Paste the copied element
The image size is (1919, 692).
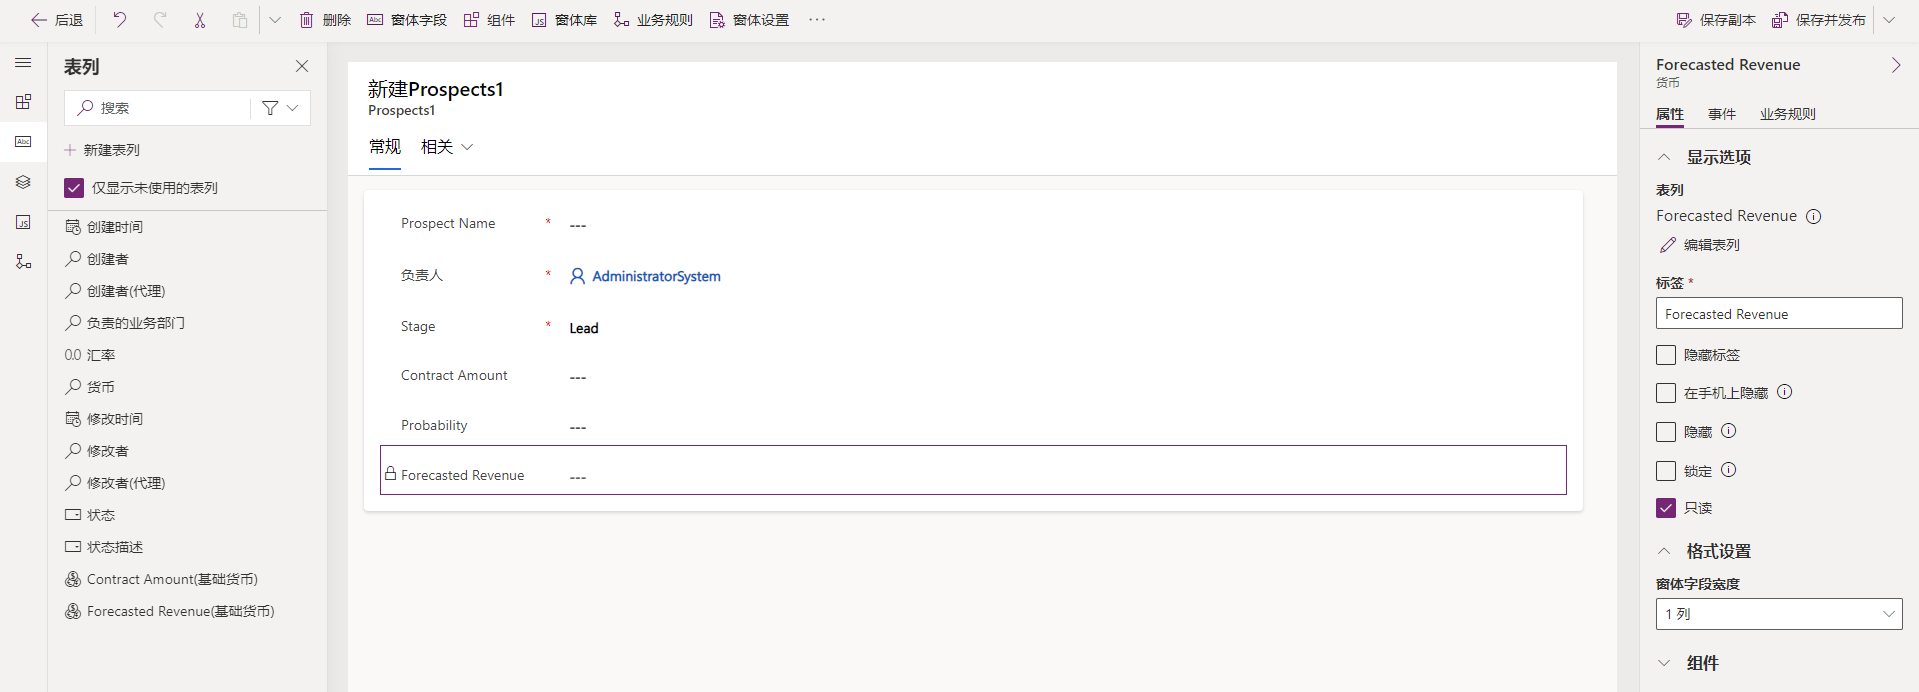click(x=240, y=20)
